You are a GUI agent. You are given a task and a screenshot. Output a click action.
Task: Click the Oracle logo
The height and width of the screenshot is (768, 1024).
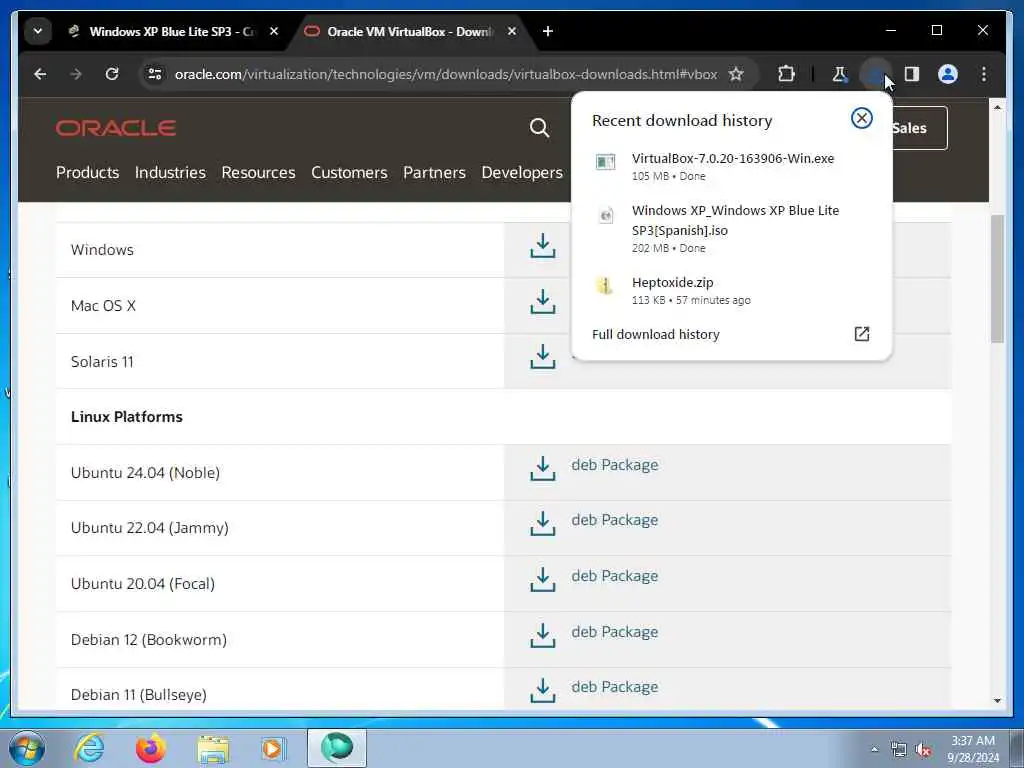116,128
